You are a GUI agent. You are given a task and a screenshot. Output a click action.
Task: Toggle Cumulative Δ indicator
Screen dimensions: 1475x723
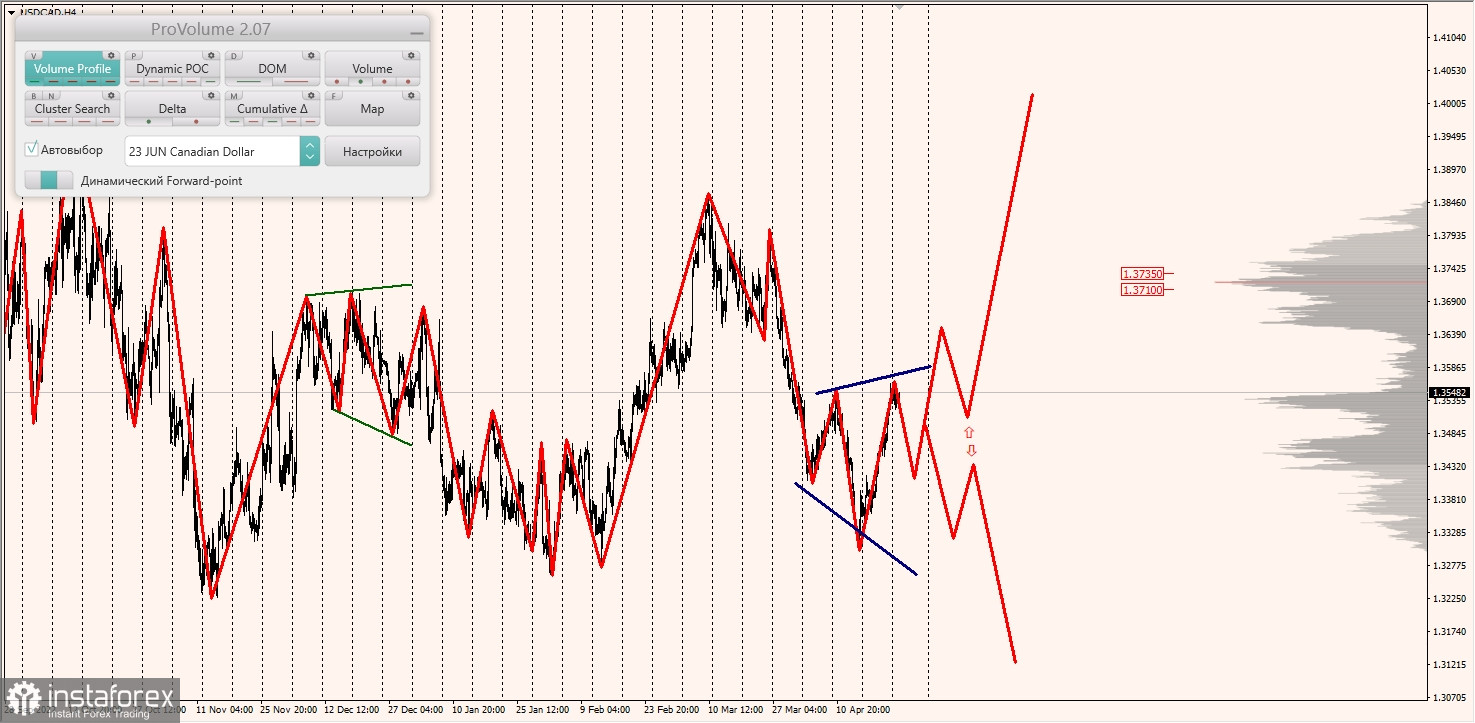[272, 109]
